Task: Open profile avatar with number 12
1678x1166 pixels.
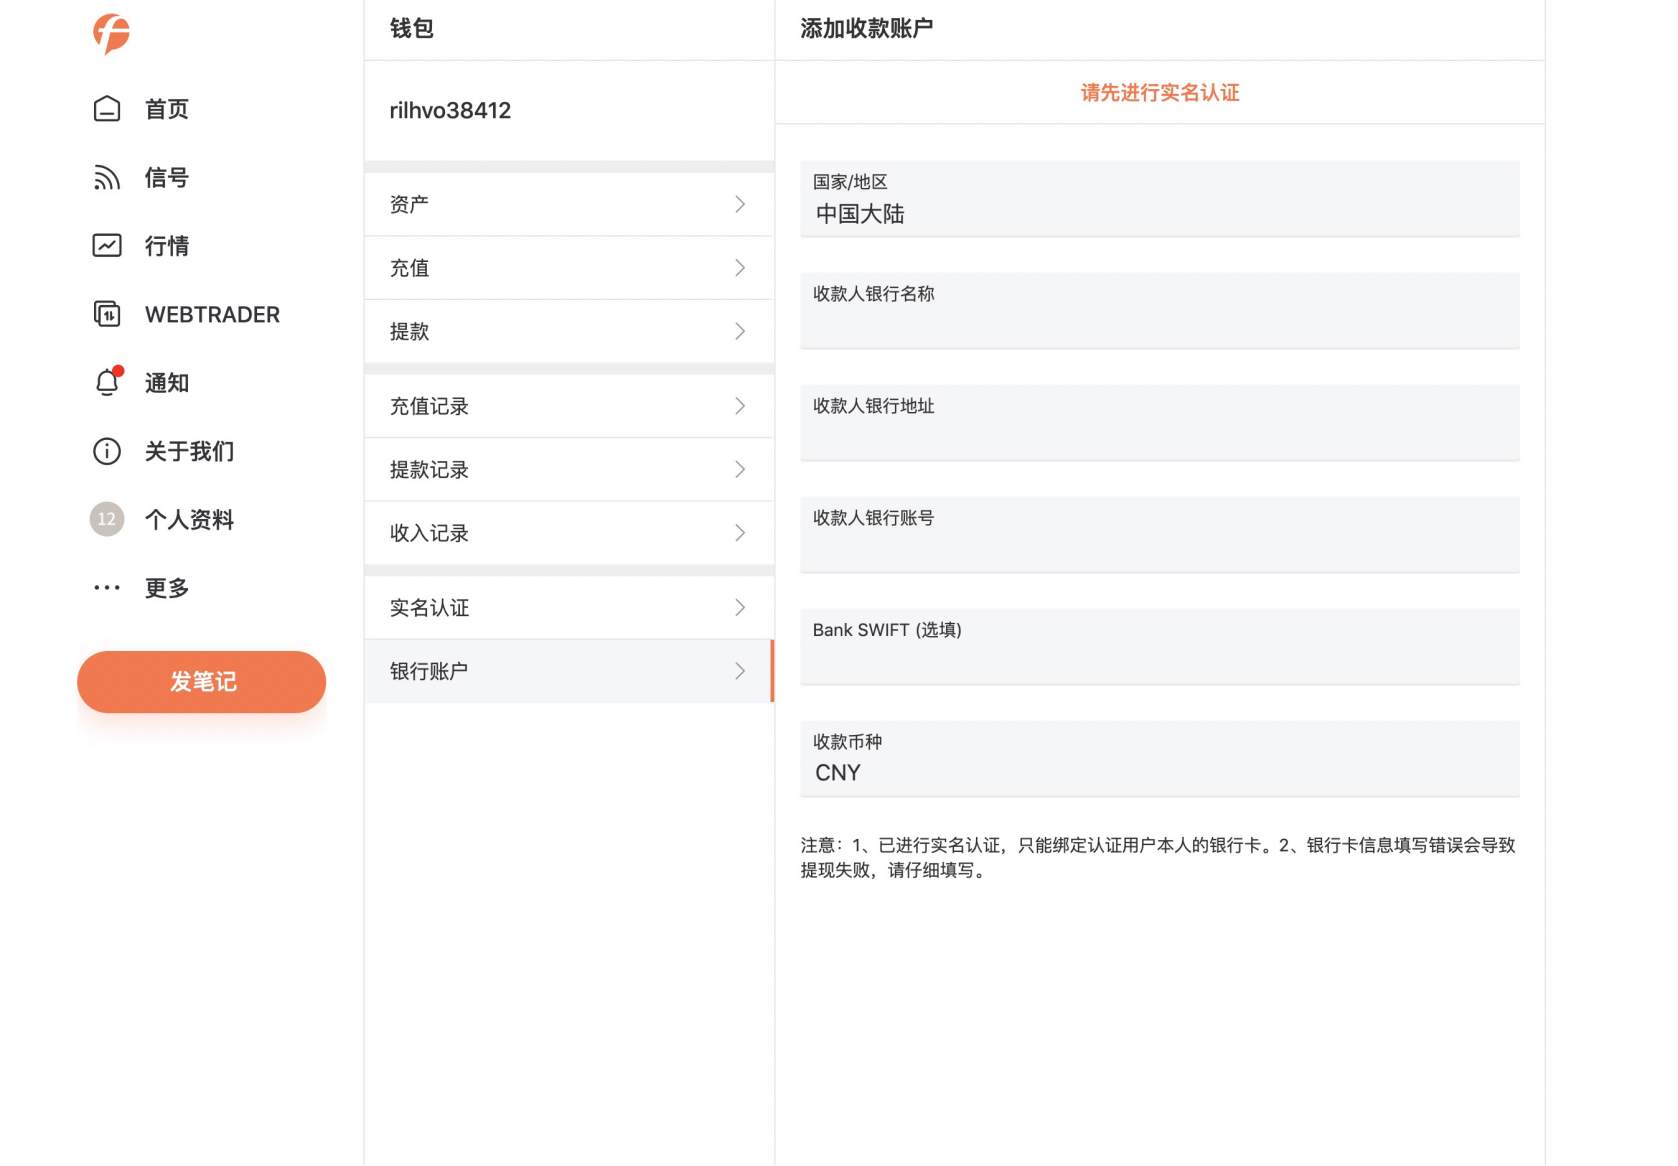Action: pos(107,519)
